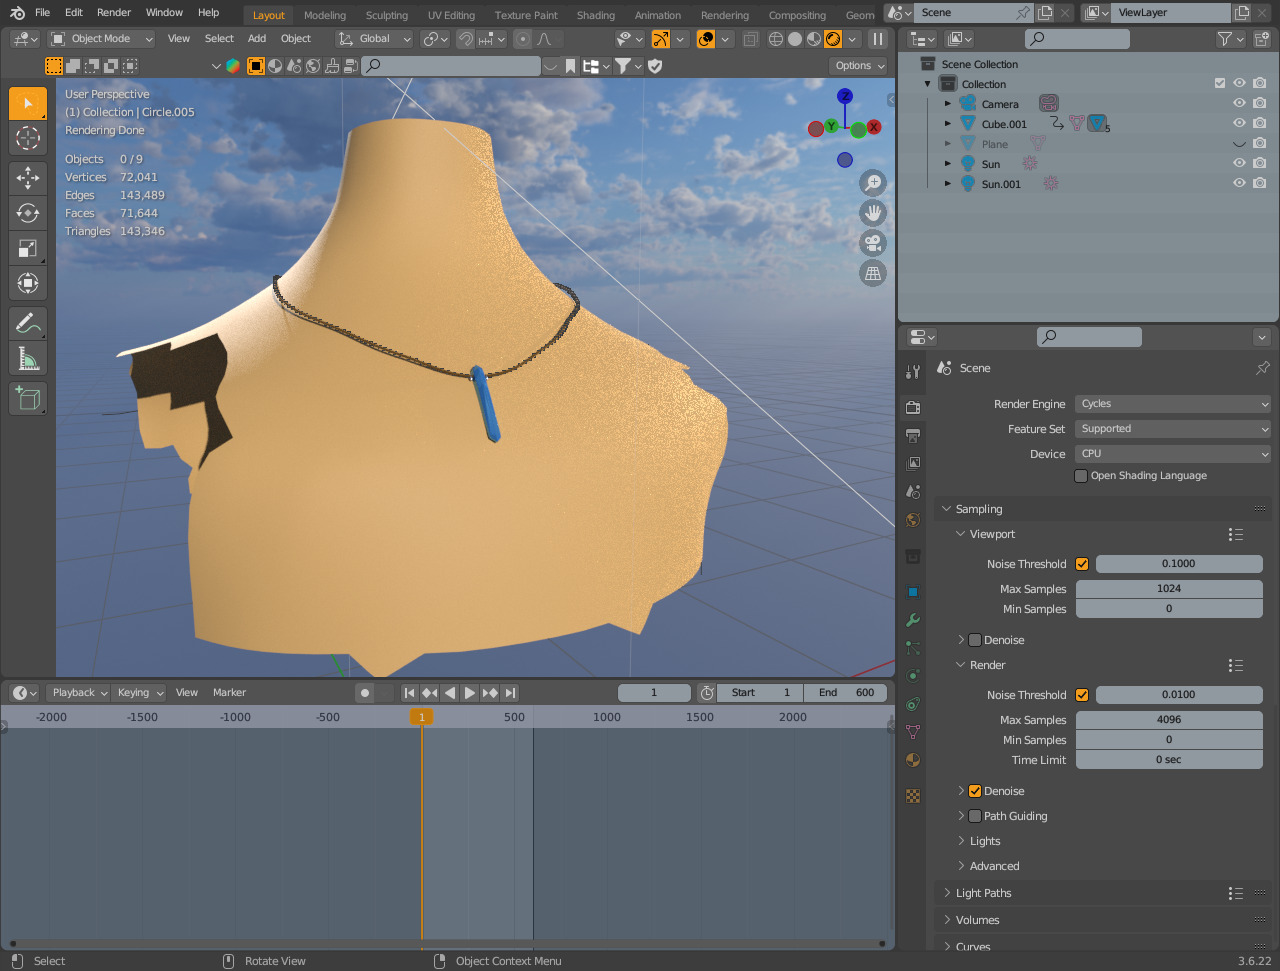The height and width of the screenshot is (971, 1280).
Task: Open Material properties tab
Action: pos(913,760)
